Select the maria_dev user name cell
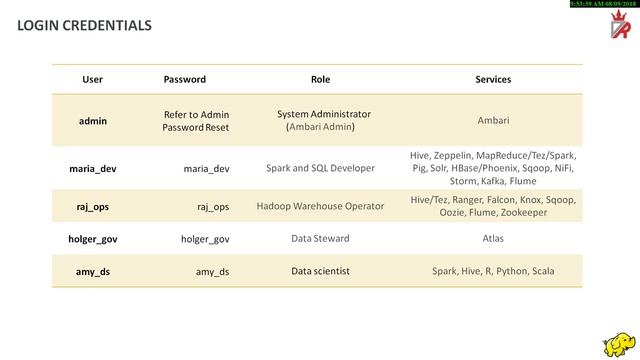 point(93,169)
